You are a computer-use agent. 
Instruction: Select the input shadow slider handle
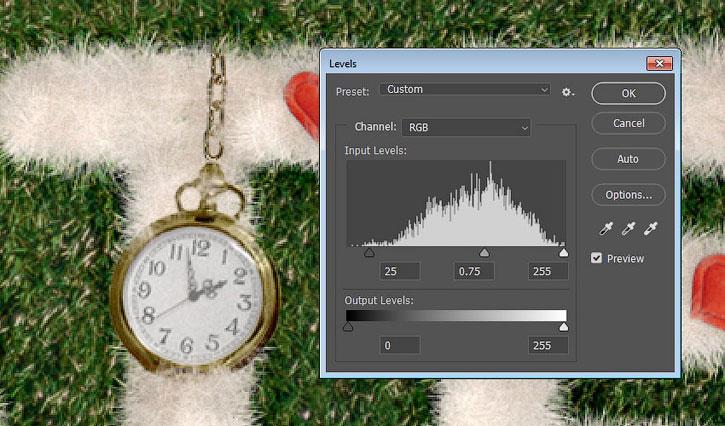coord(369,253)
